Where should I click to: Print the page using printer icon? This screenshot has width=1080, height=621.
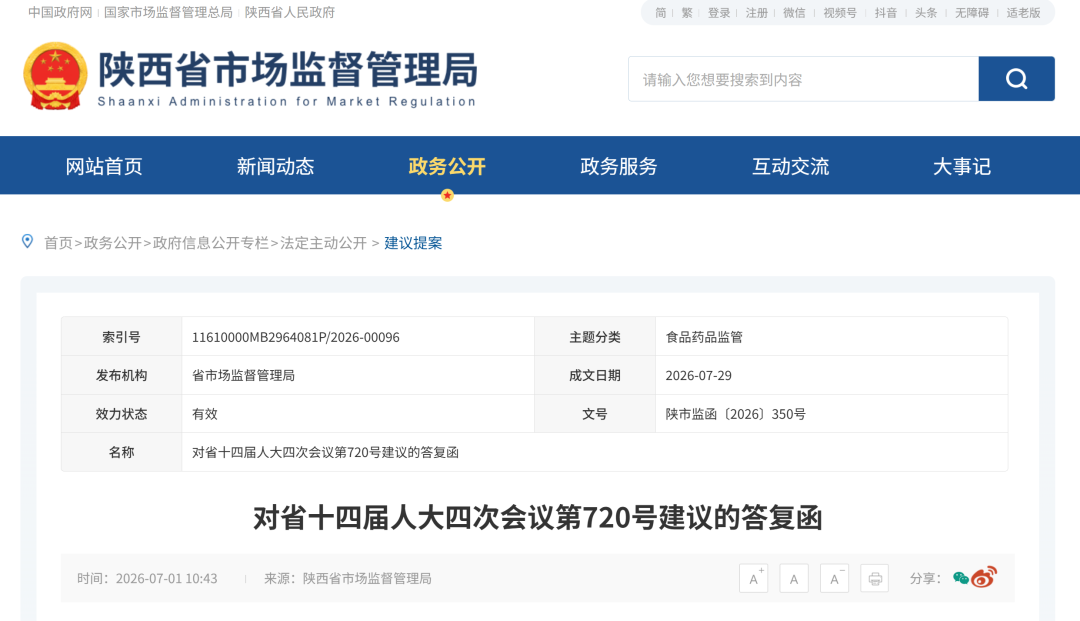875,578
